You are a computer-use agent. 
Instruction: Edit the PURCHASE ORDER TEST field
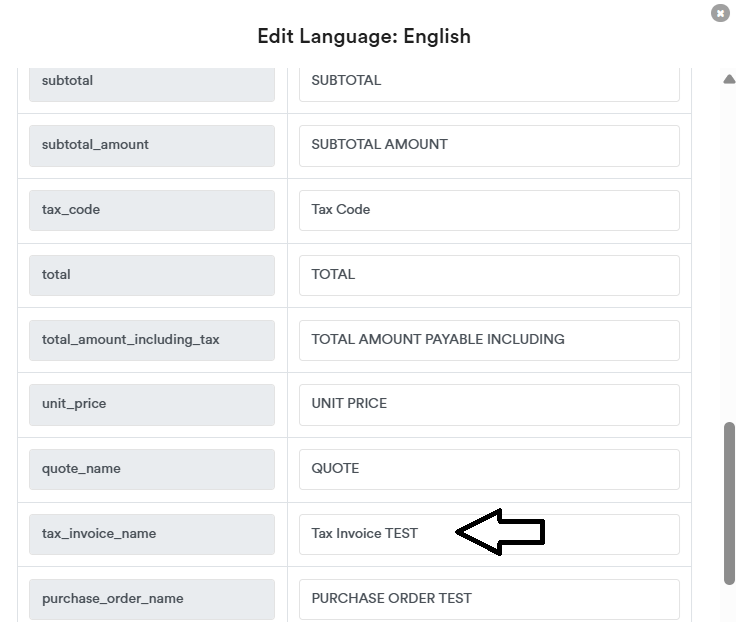(488, 598)
